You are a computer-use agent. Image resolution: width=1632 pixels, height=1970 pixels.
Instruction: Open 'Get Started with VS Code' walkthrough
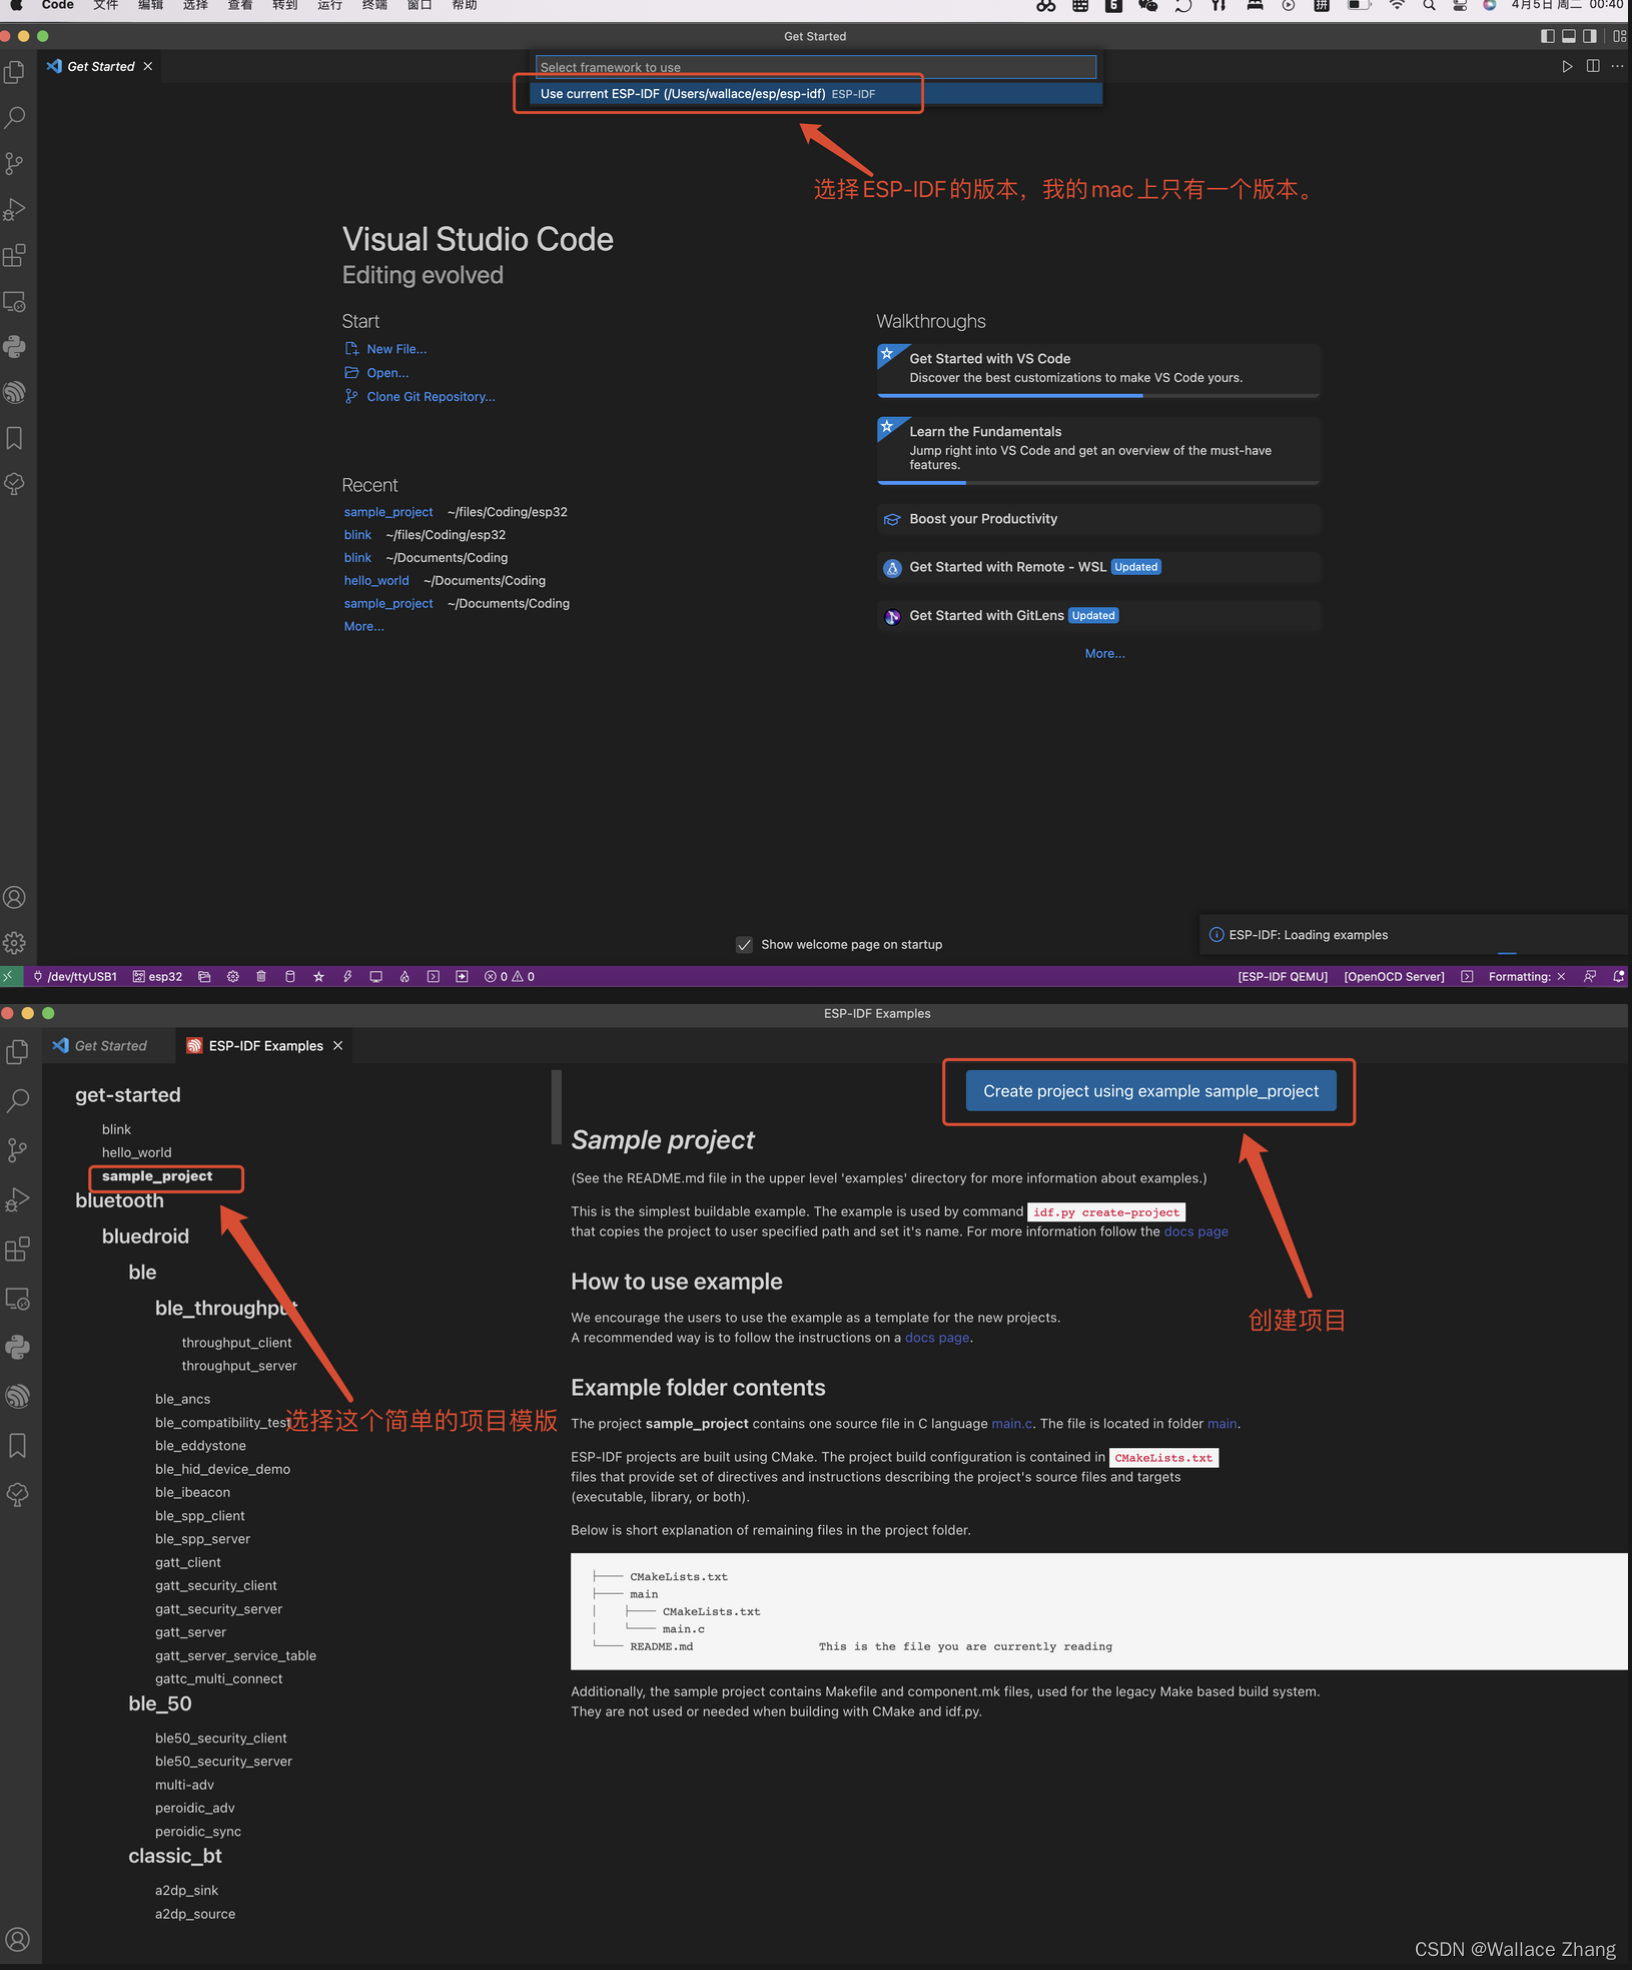[x=1098, y=370]
